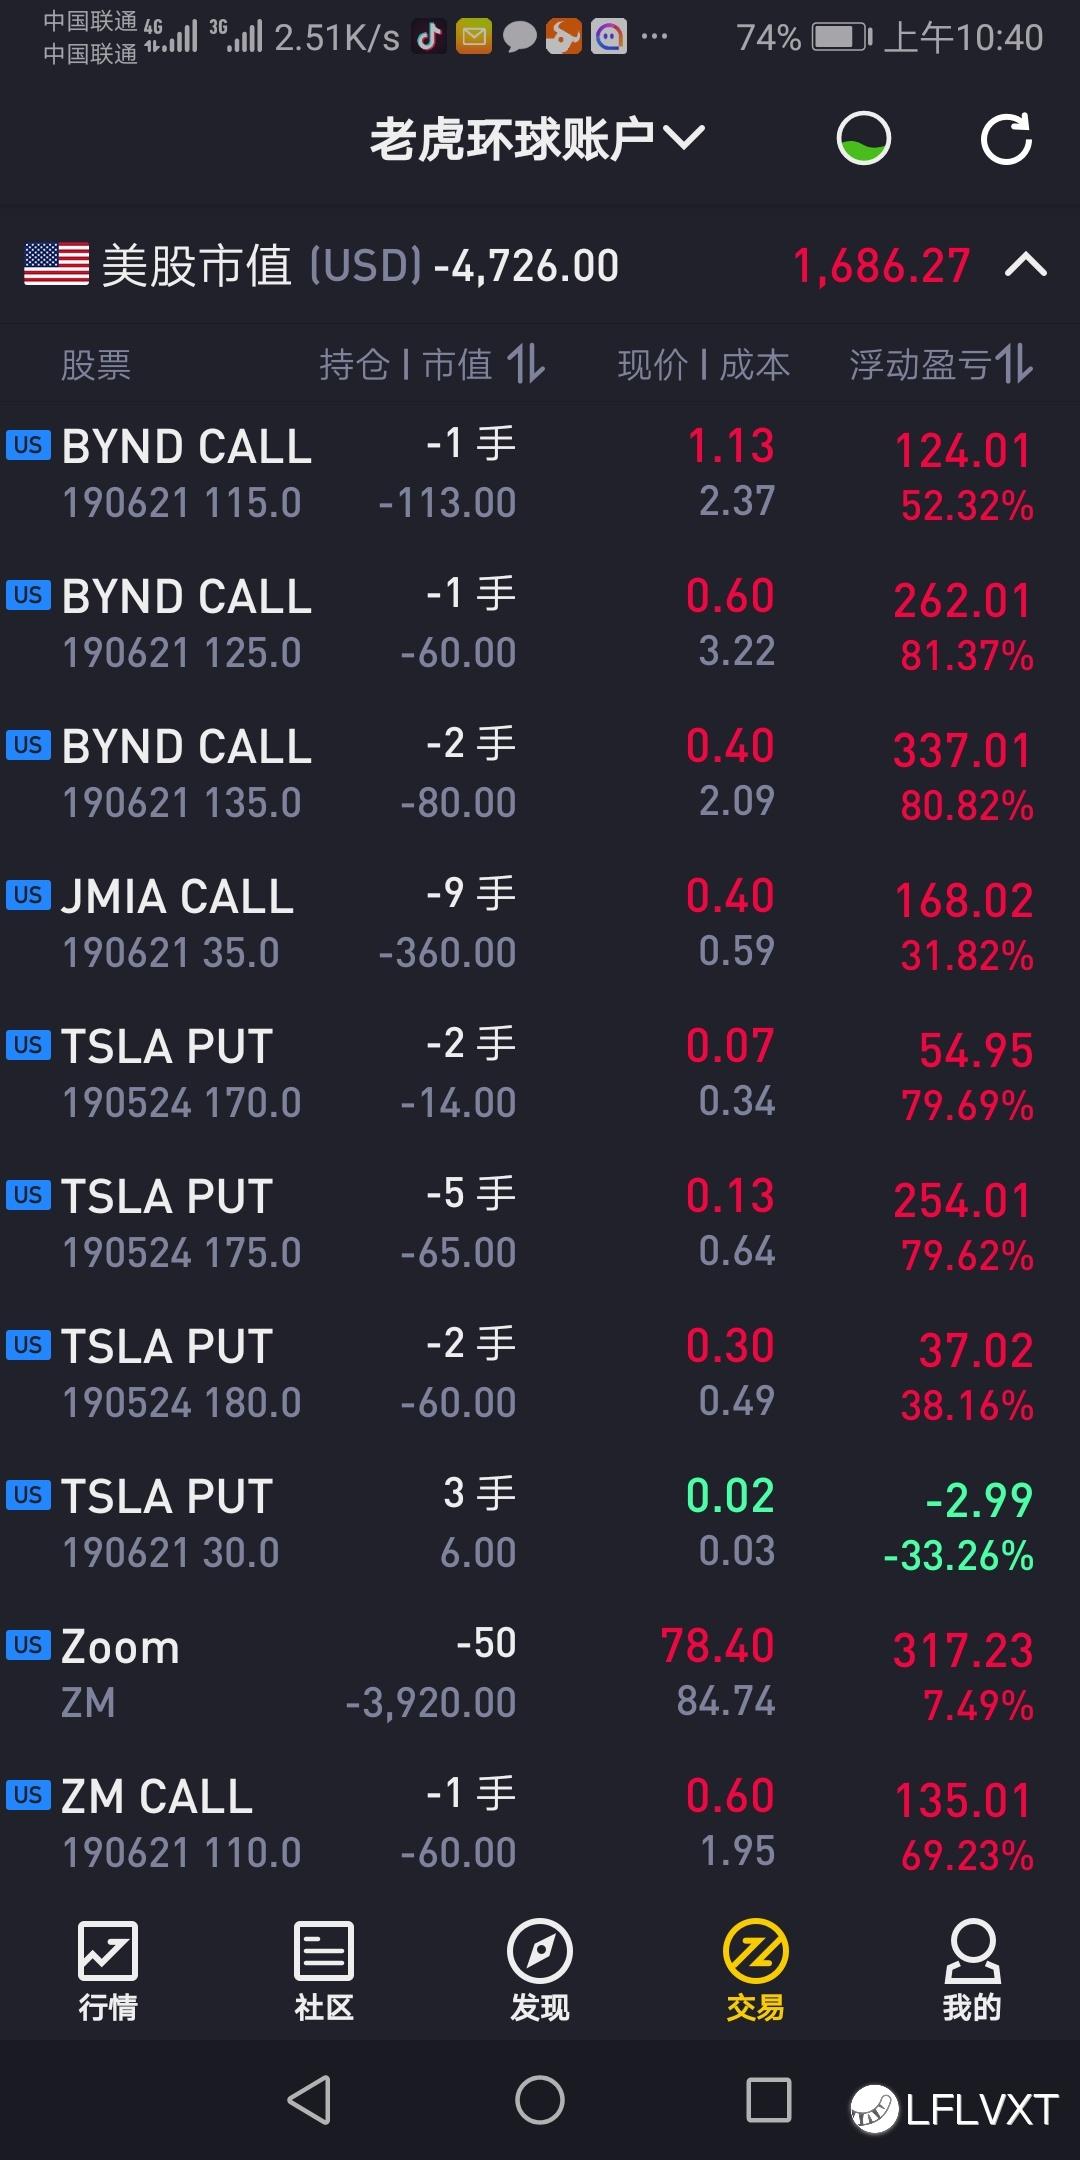Viewport: 1080px width, 2160px height.
Task: Sort by 浮动盈亏 column arrows
Action: (x=1014, y=364)
